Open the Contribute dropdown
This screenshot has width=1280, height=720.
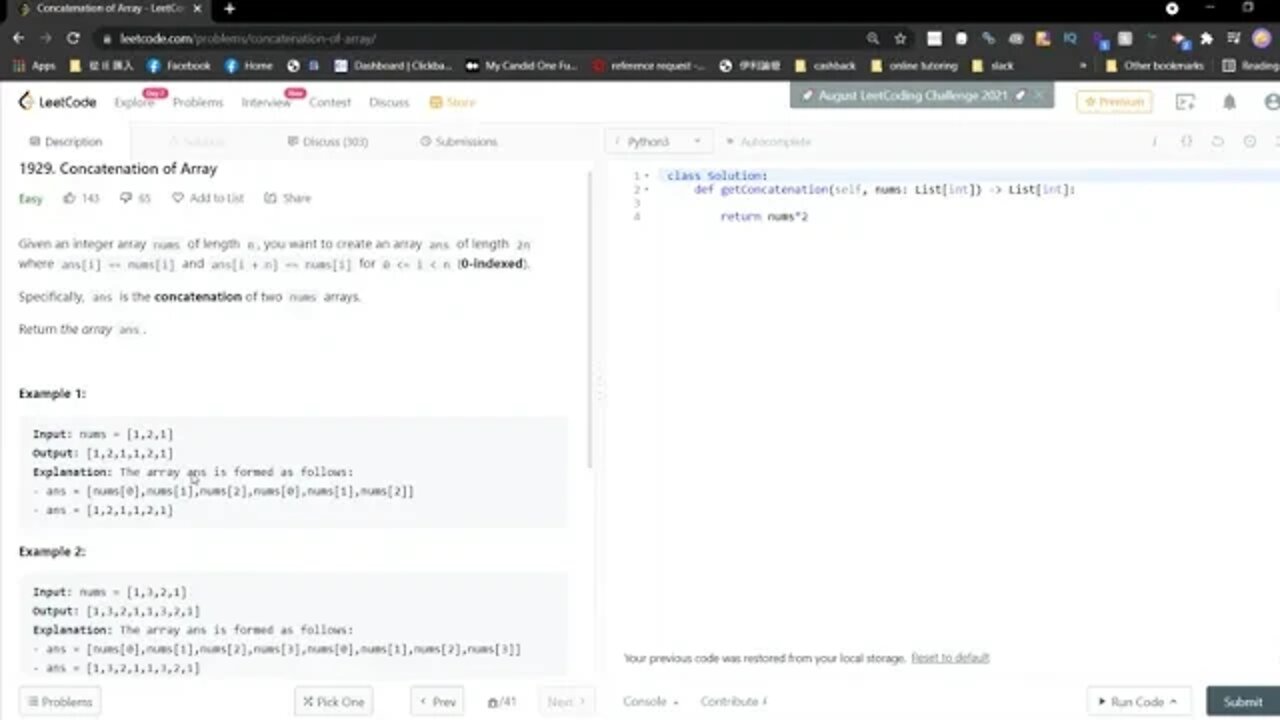tap(734, 701)
